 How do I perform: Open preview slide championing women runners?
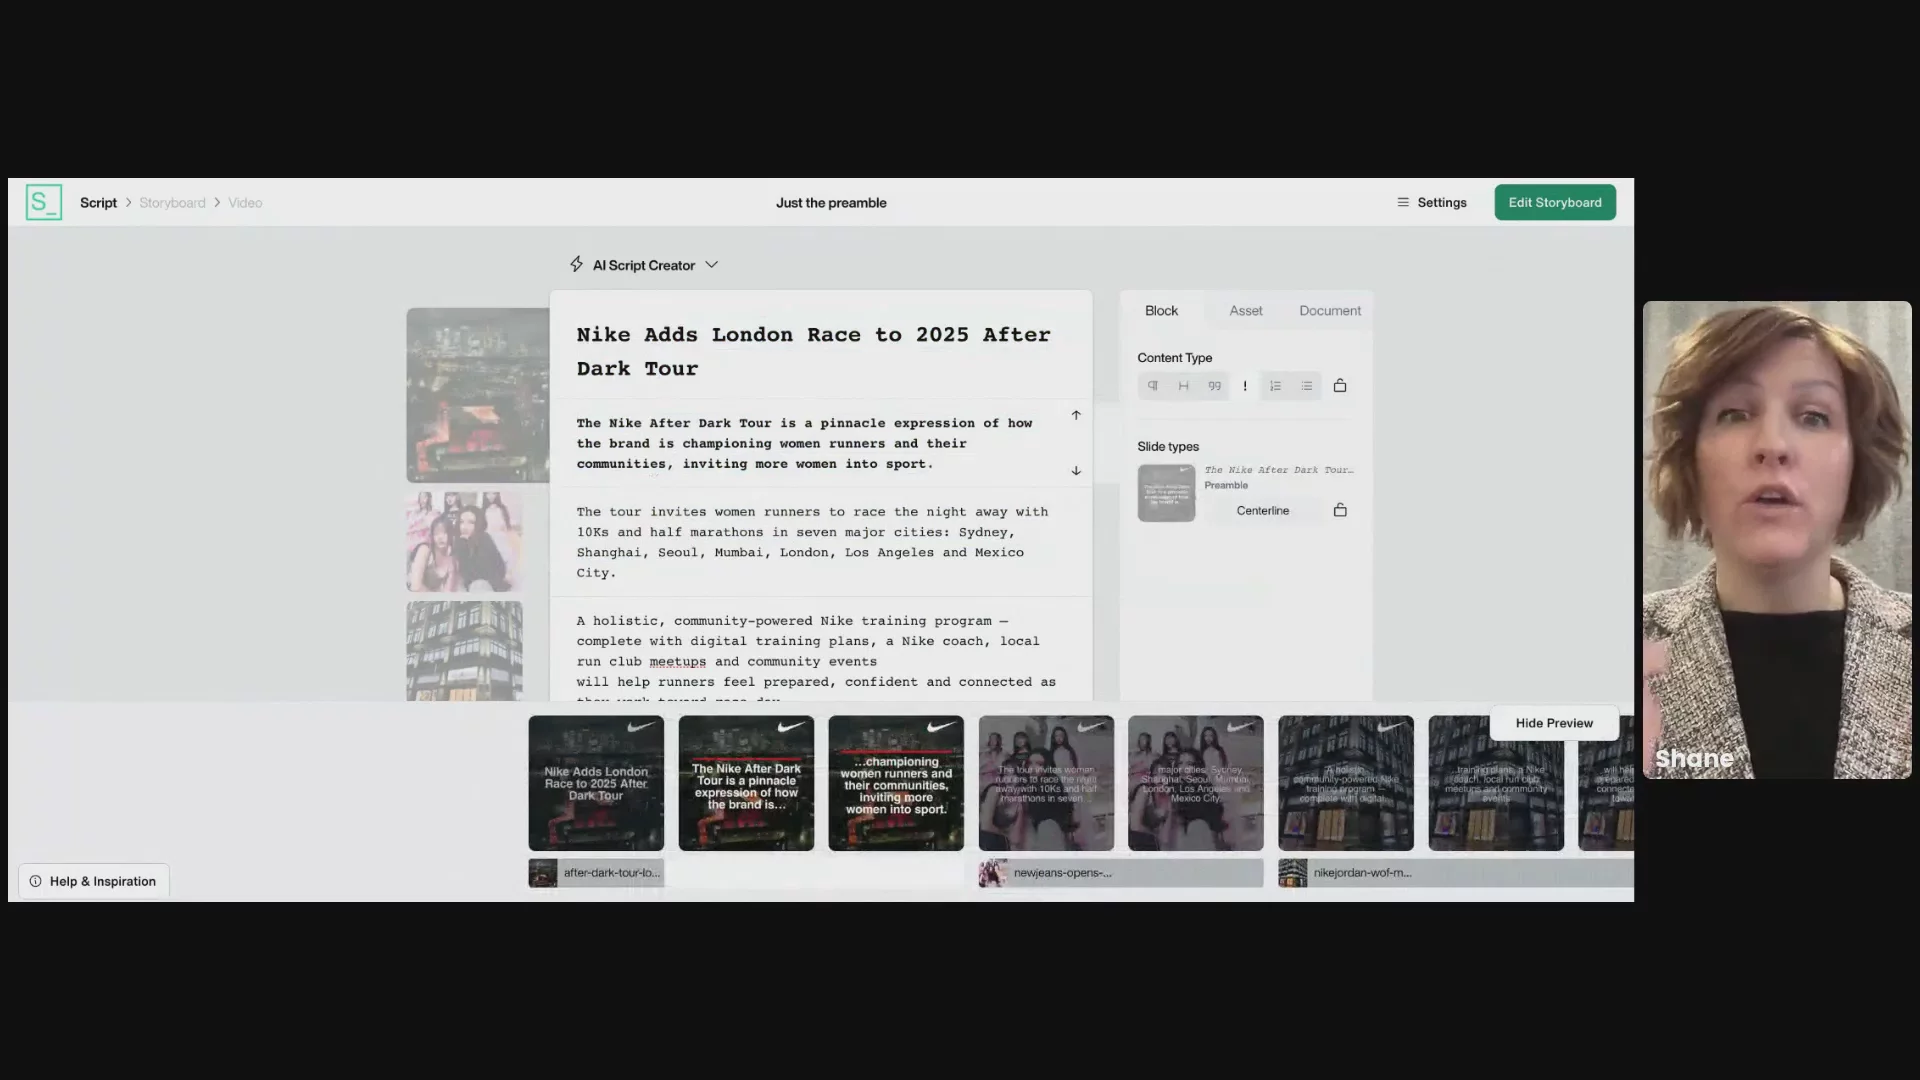coord(896,783)
